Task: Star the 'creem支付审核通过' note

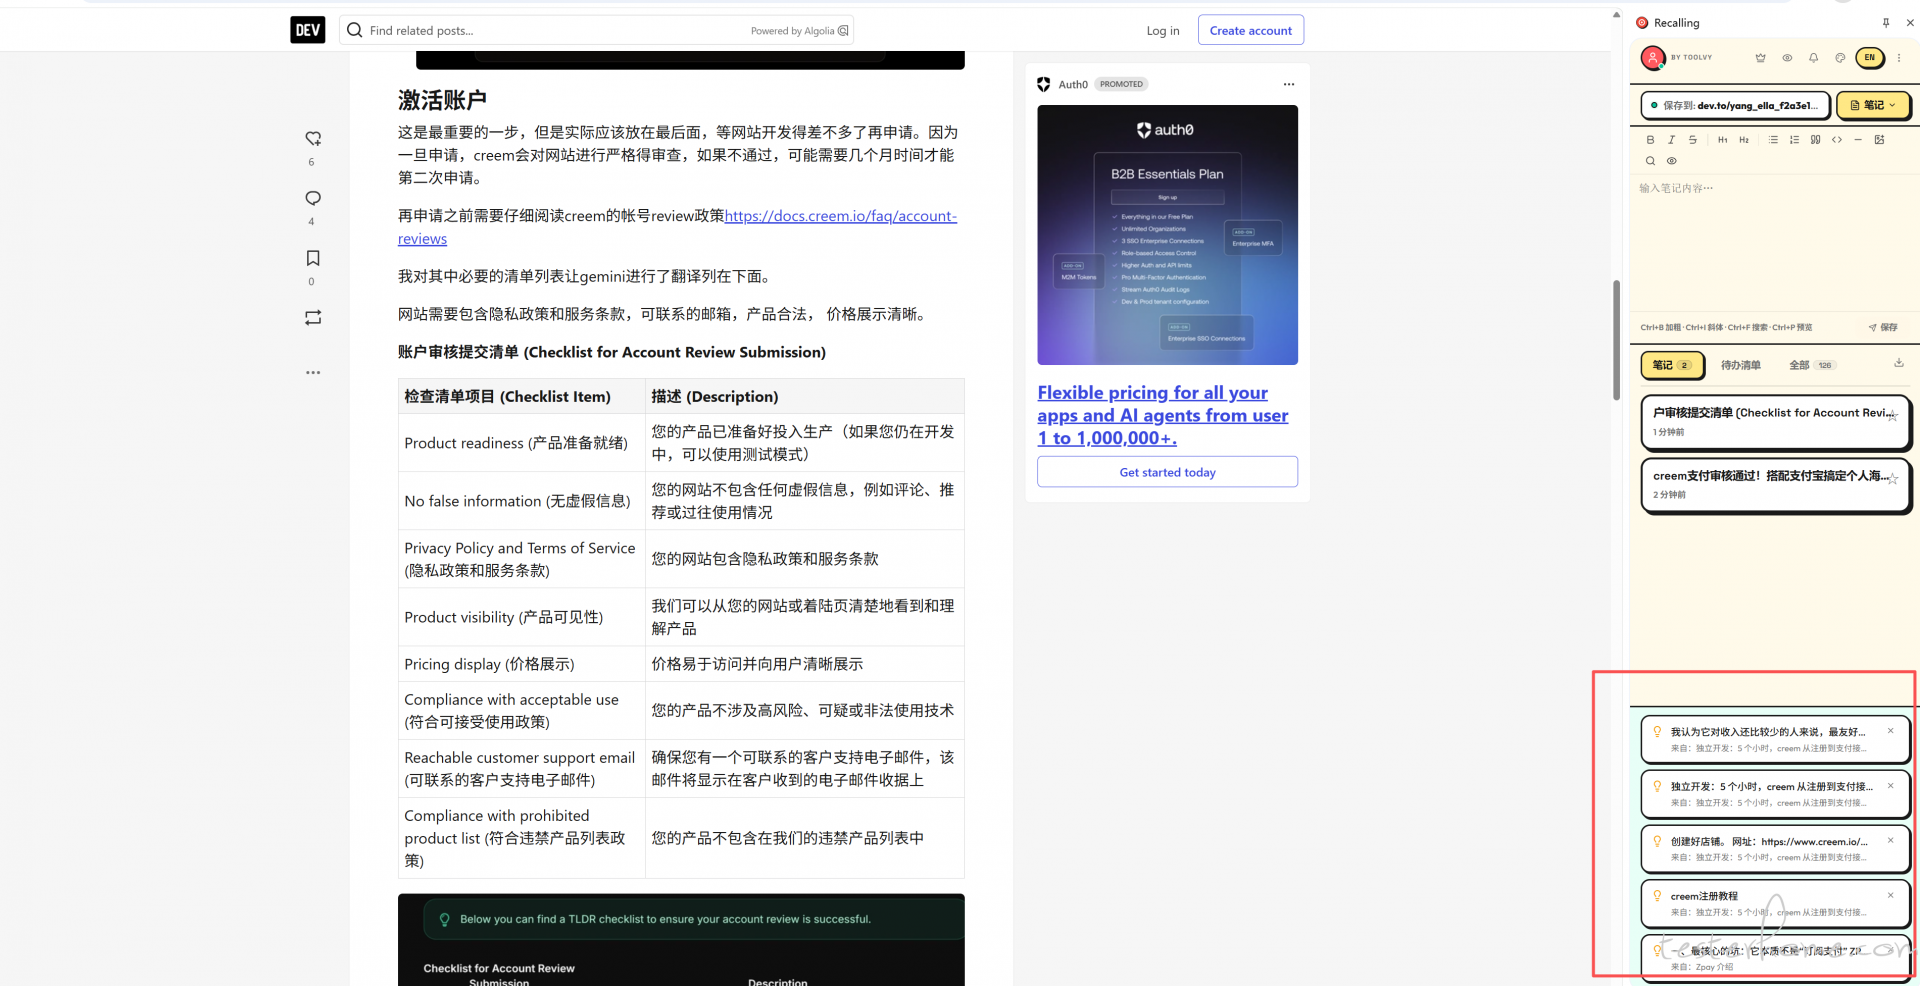Action: point(1892,479)
